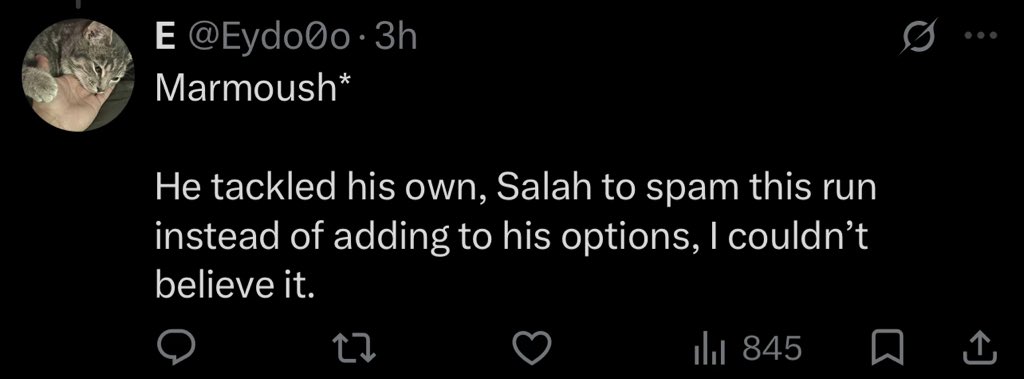Viewport: 1024px width, 379px height.
Task: Like the tweet with the heart icon
Action: (531, 348)
